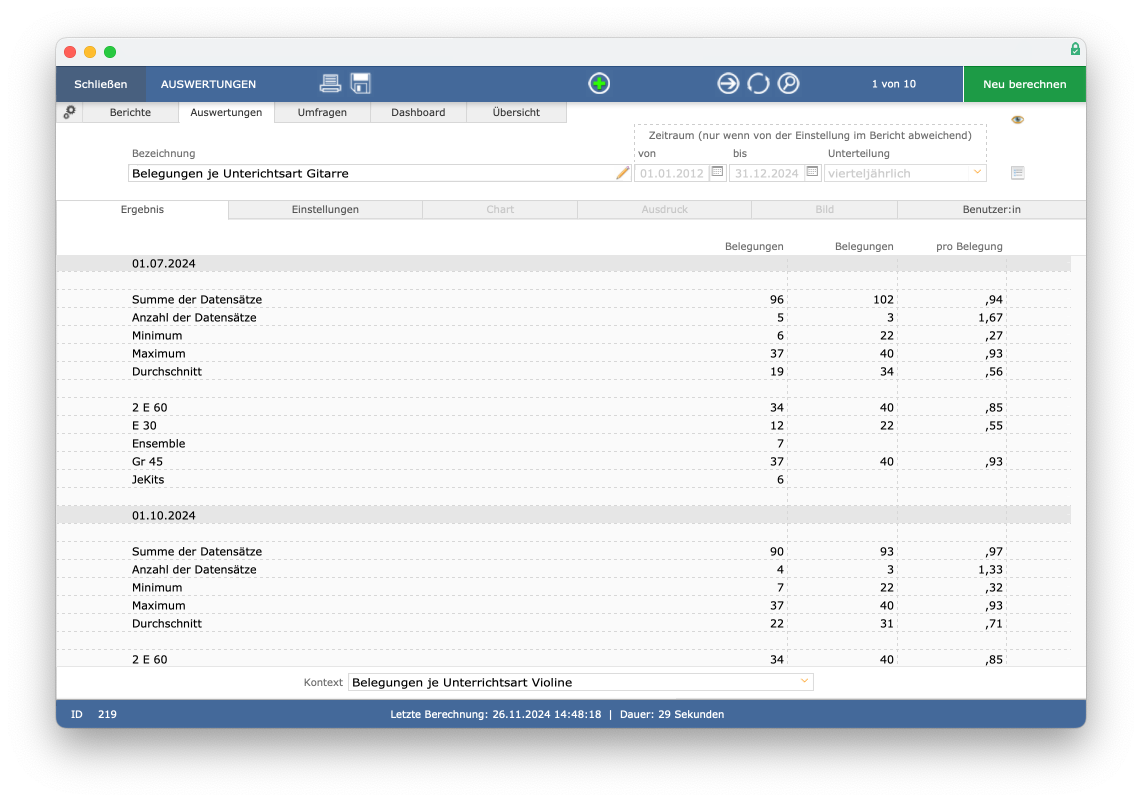The width and height of the screenshot is (1142, 802).
Task: Click the floppy disk save icon
Action: pyautogui.click(x=361, y=84)
